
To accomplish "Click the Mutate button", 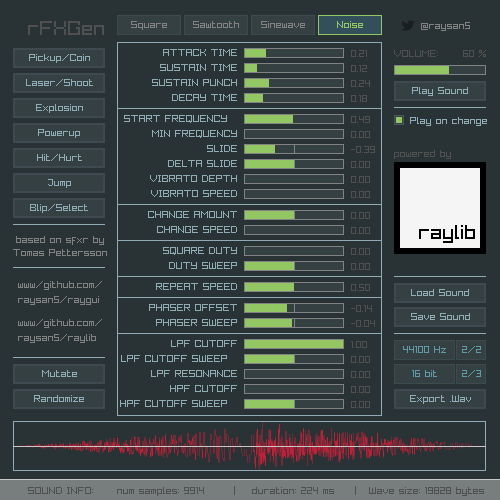I will pos(59,374).
